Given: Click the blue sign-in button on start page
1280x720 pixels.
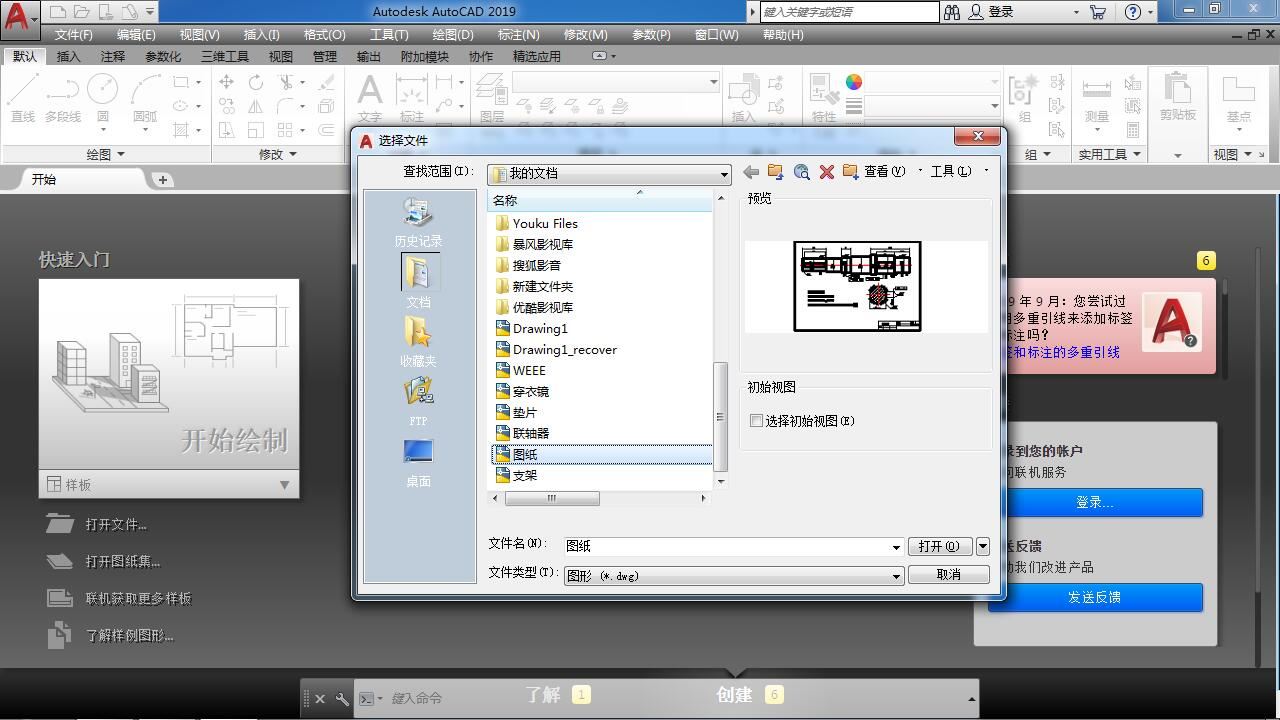Looking at the screenshot, I should [1095, 503].
